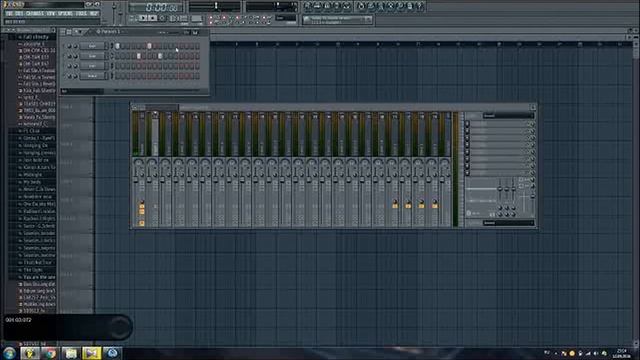640x360 pixels.
Task: Select "You are the one" in browser
Action: pos(39,277)
